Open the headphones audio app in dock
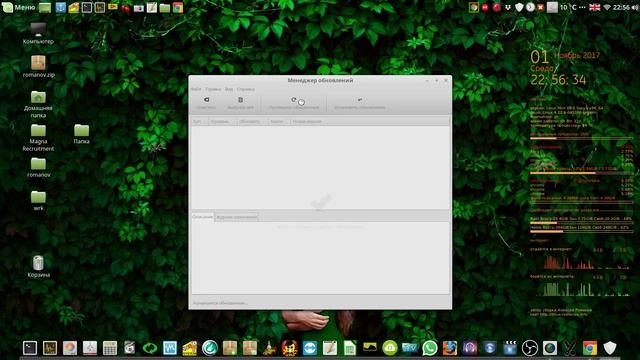Screen dimensions: 640x360 [470, 348]
